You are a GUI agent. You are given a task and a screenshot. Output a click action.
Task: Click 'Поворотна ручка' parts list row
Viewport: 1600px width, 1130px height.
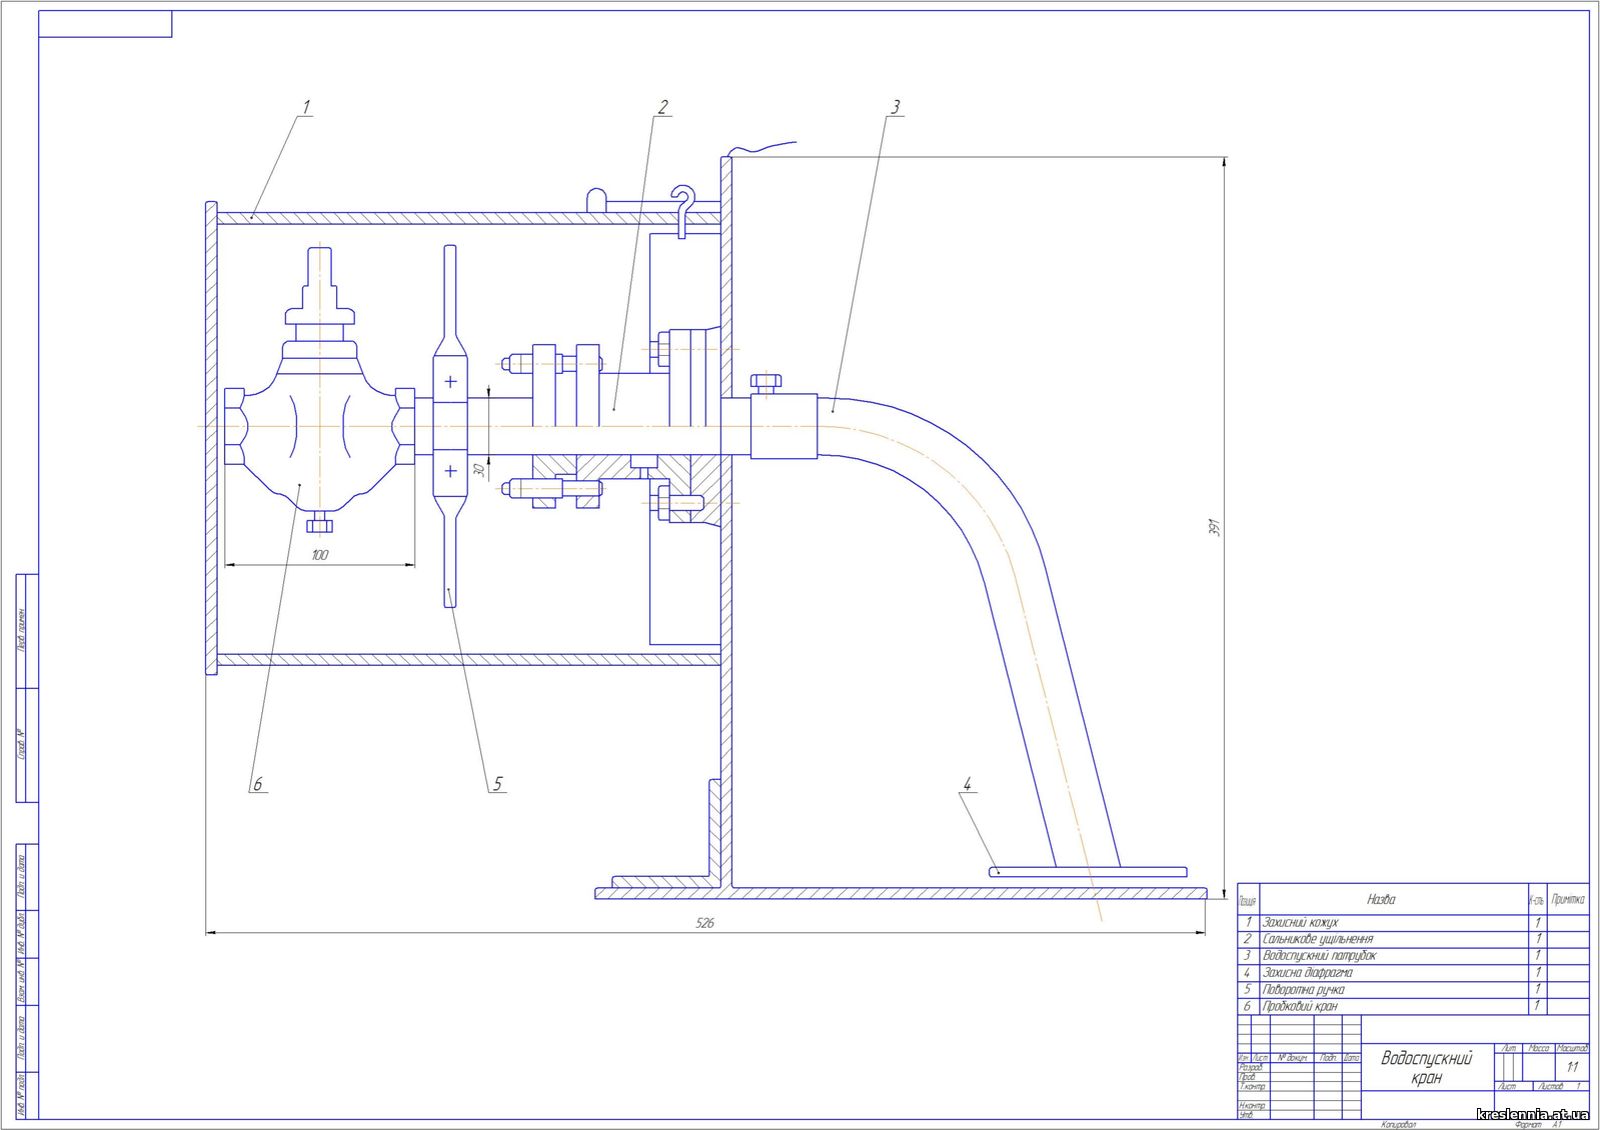tap(1303, 989)
